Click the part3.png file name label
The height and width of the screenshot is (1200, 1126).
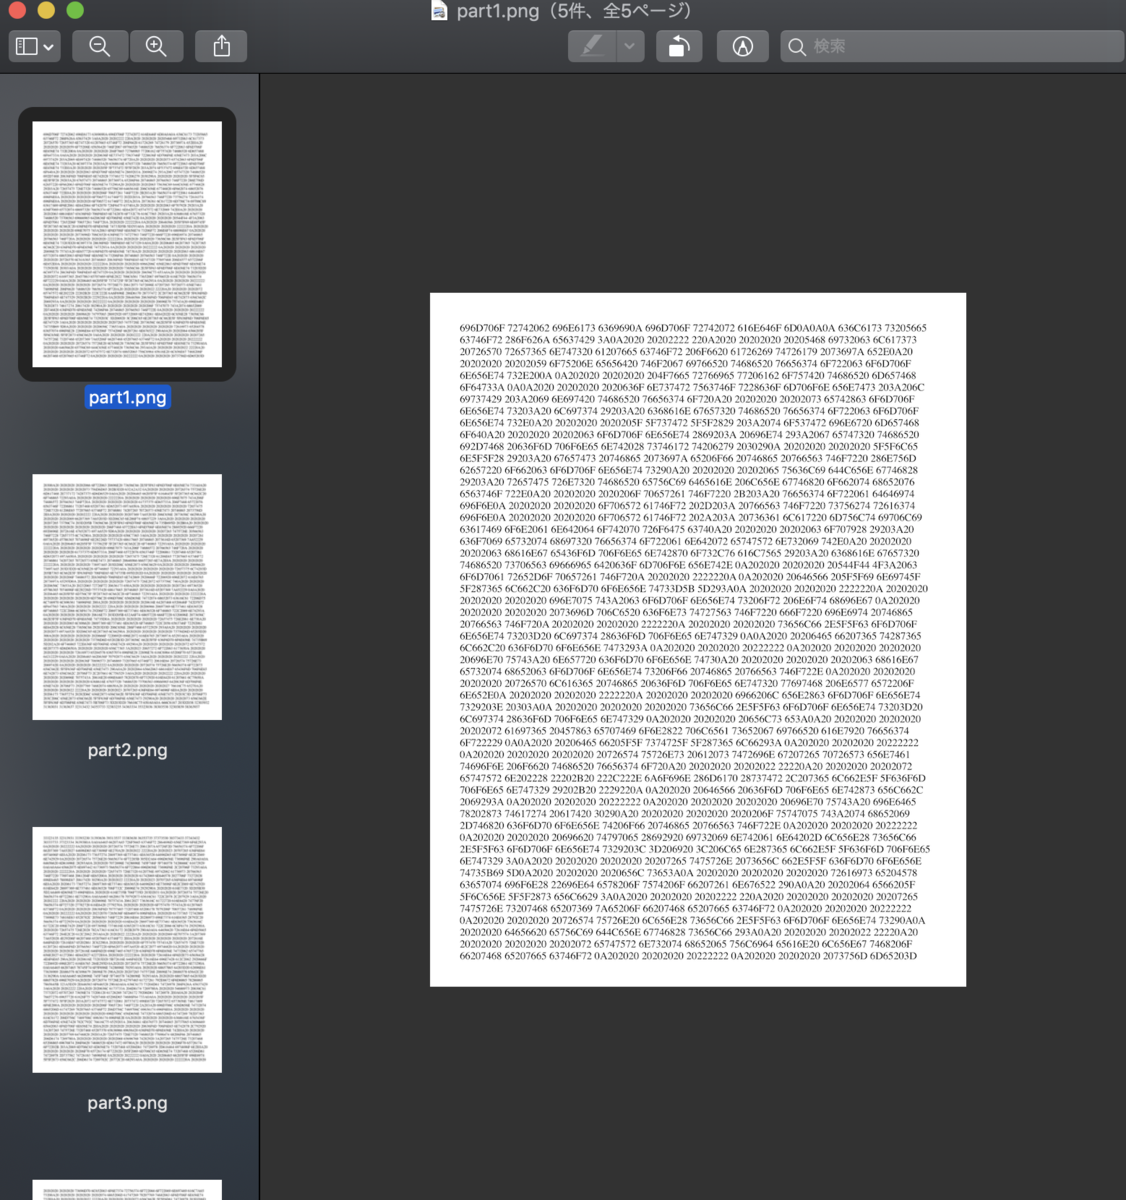127,1103
